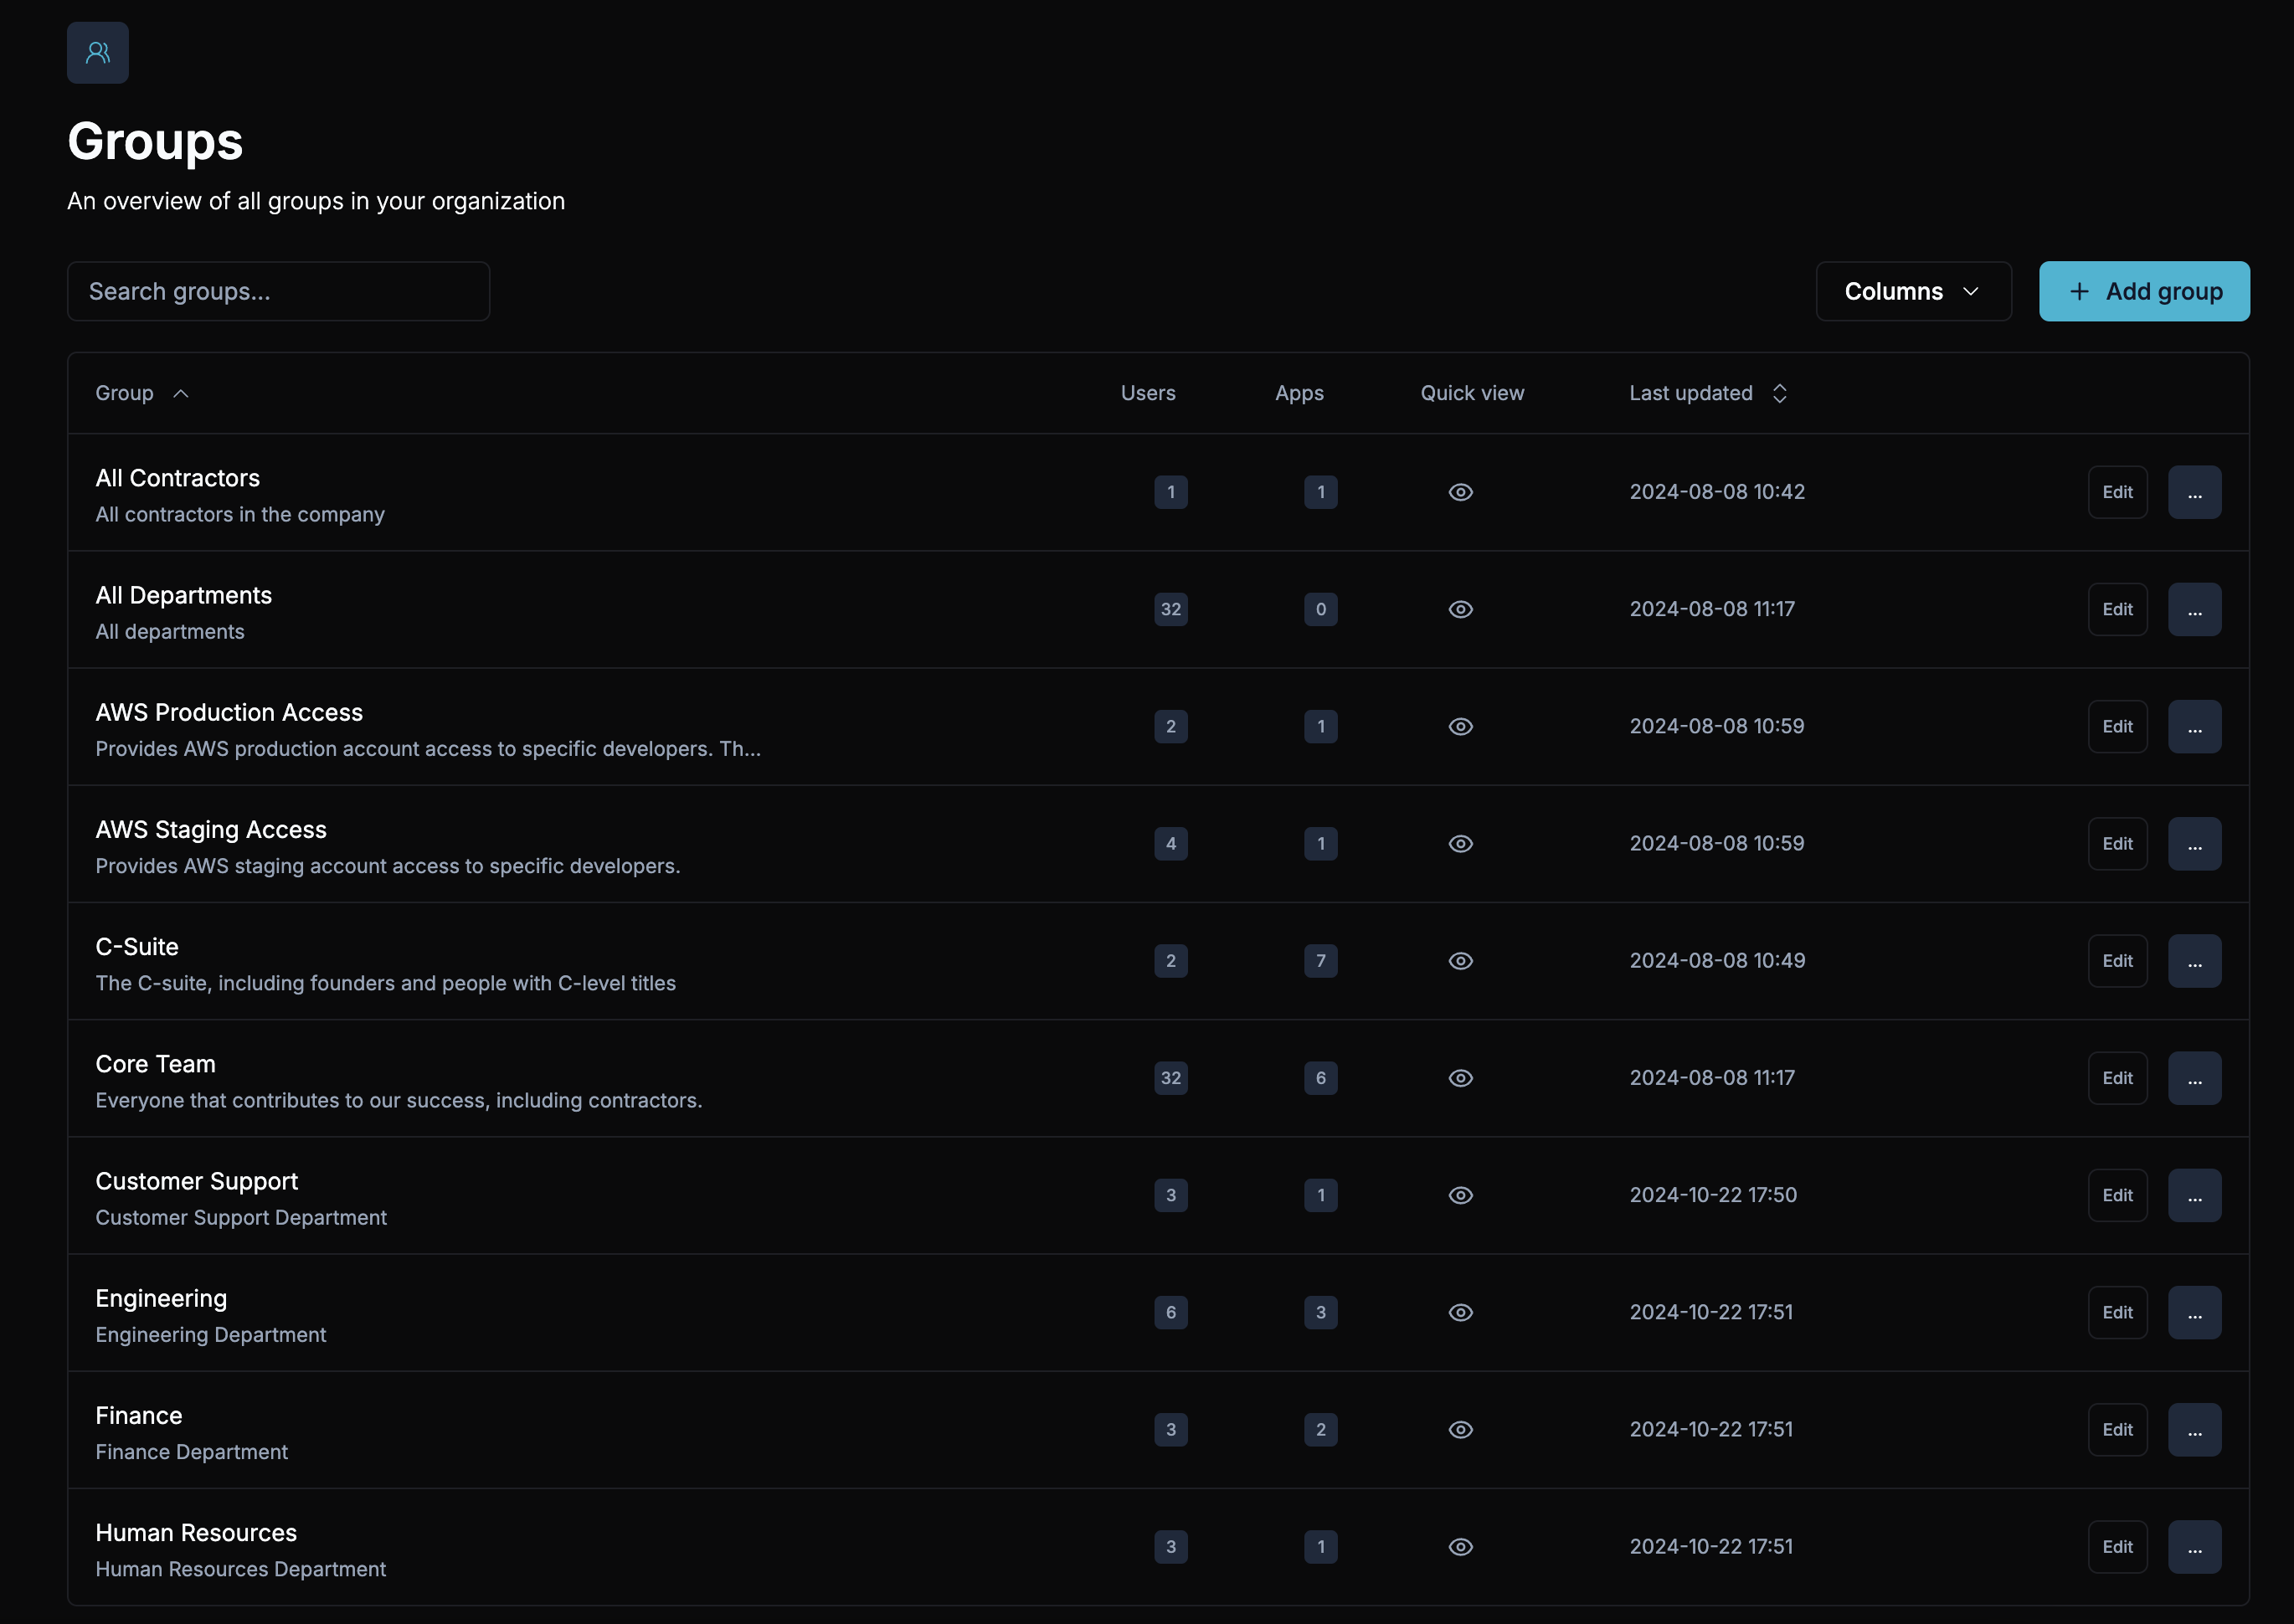Image resolution: width=2294 pixels, height=1624 pixels.
Task: Click apps count badge for C-Suite
Action: coord(1320,961)
